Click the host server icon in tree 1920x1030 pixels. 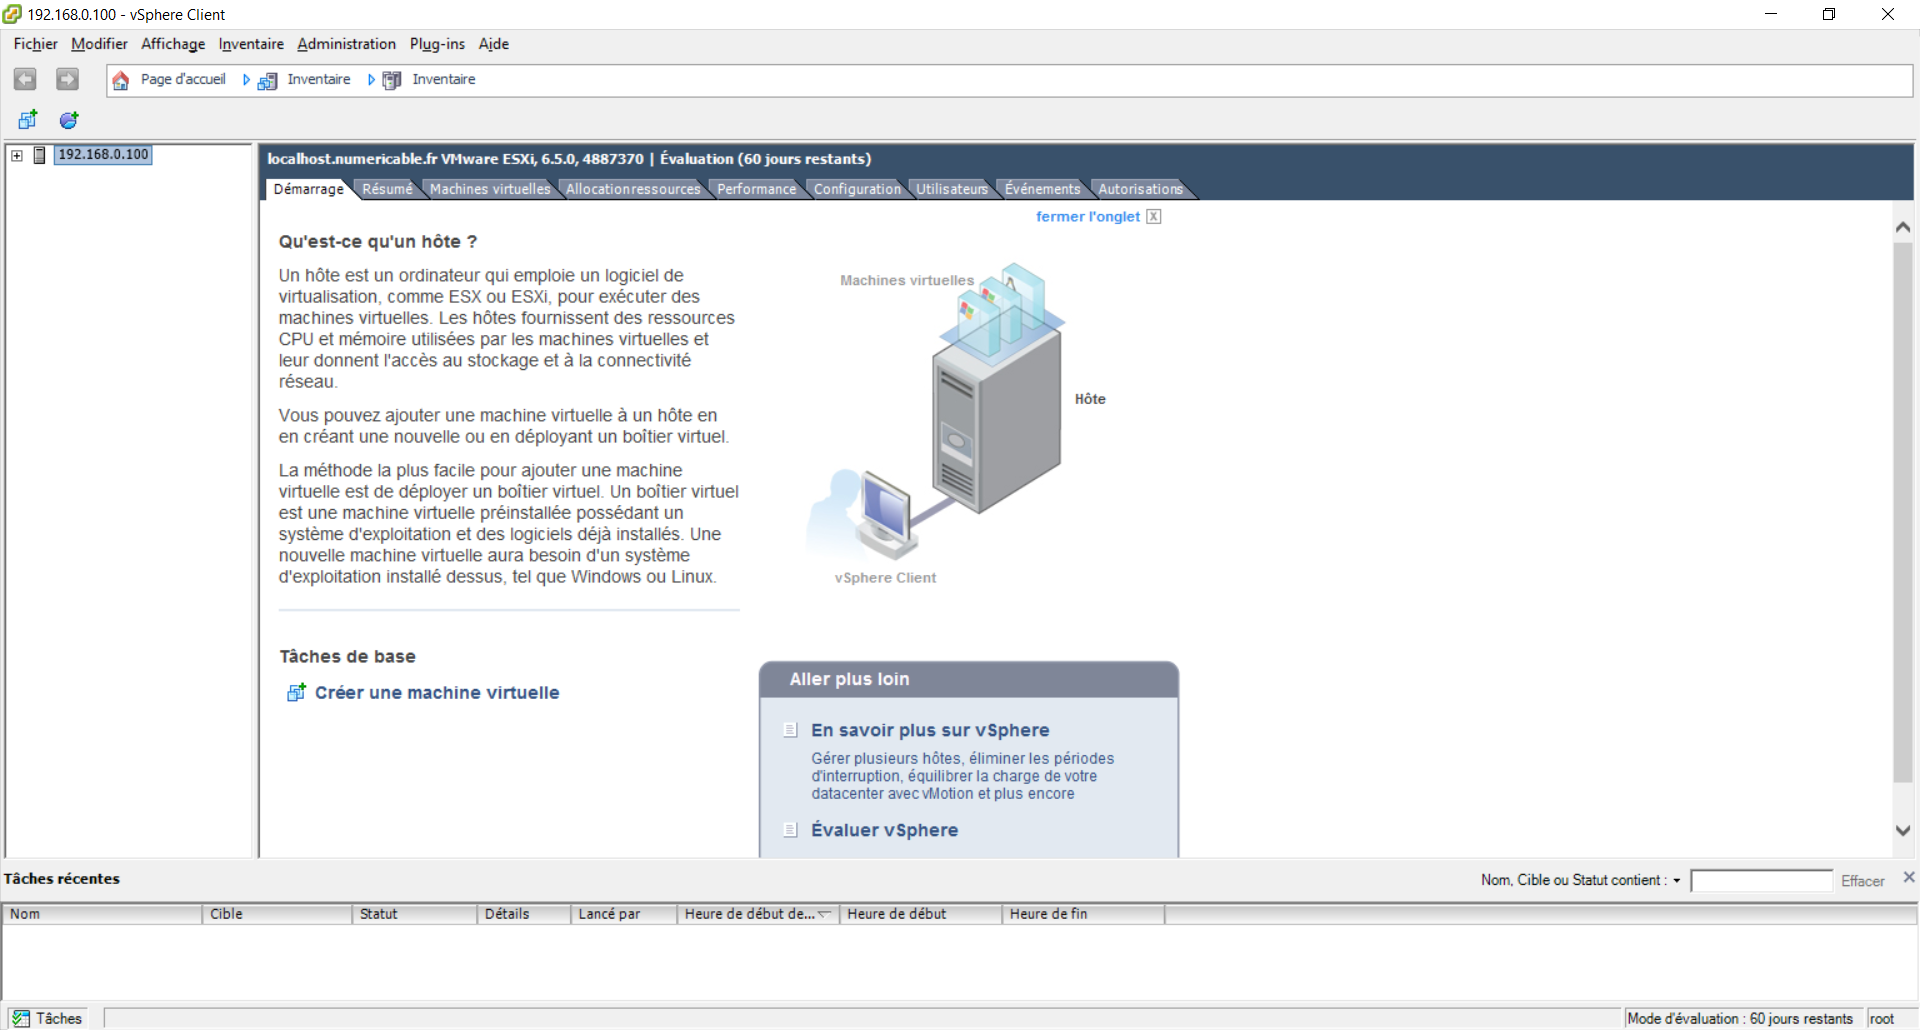pos(40,155)
